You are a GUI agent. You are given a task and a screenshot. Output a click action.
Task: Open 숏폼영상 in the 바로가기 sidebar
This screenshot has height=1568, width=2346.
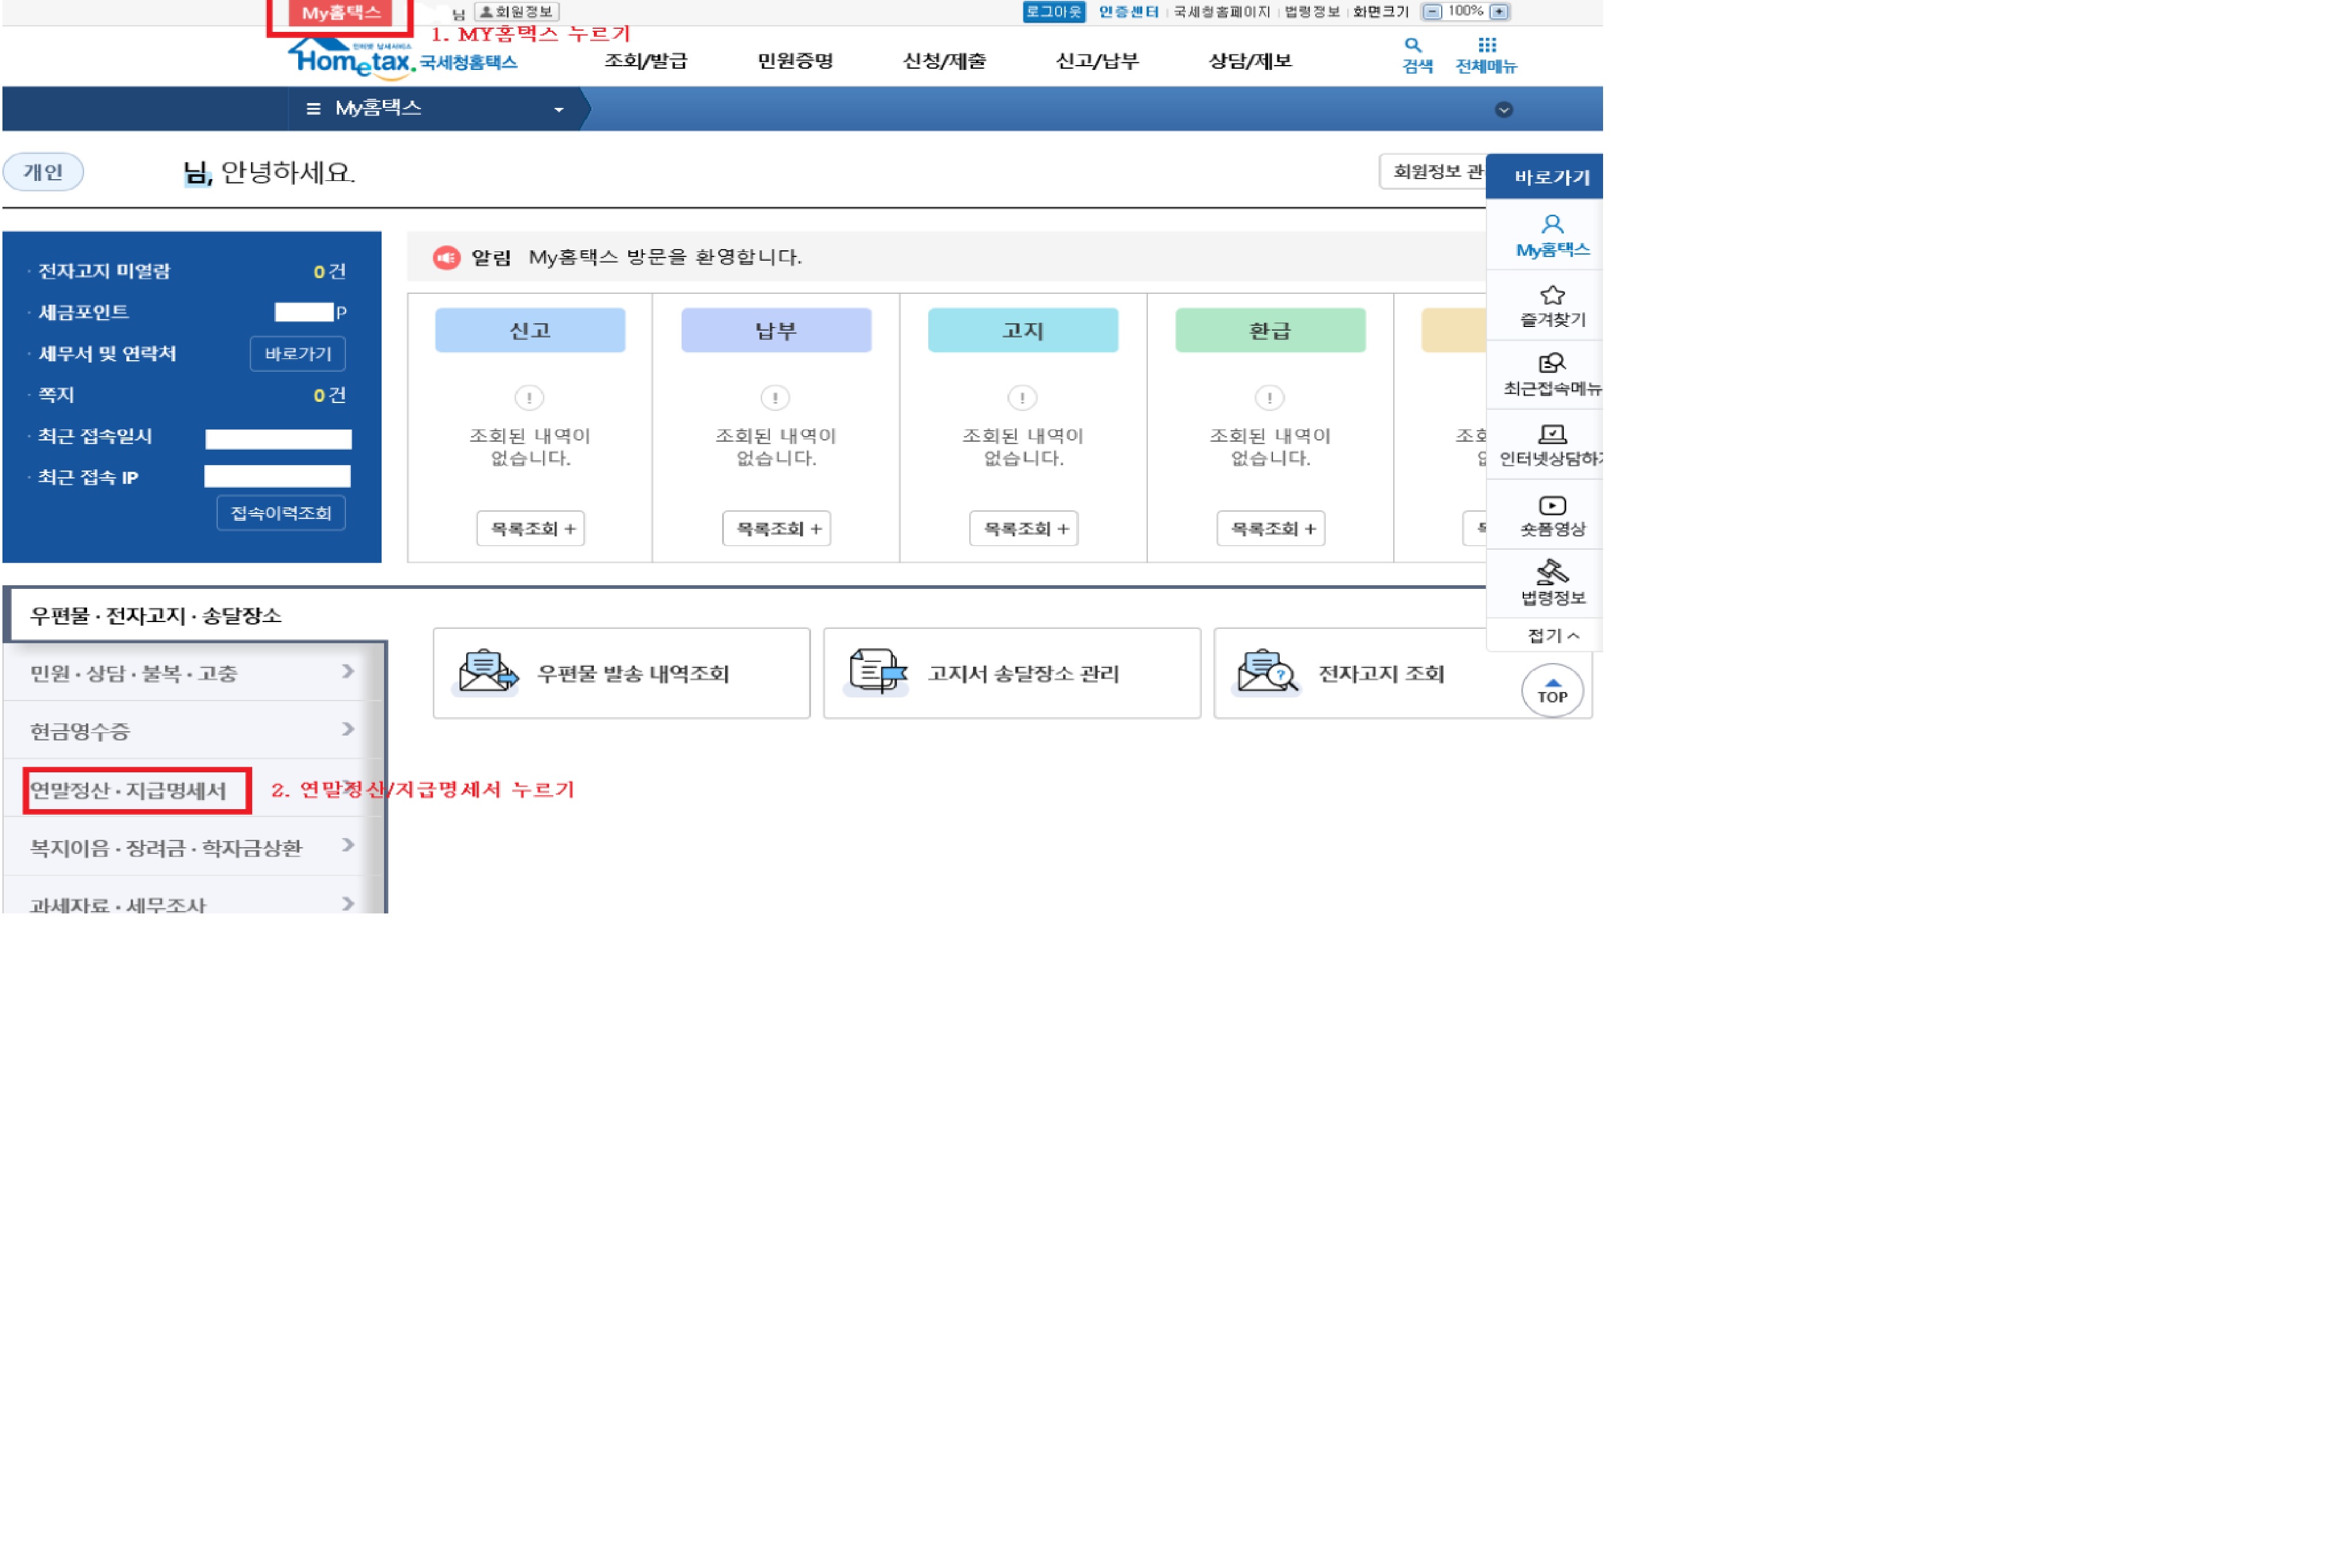point(1551,515)
